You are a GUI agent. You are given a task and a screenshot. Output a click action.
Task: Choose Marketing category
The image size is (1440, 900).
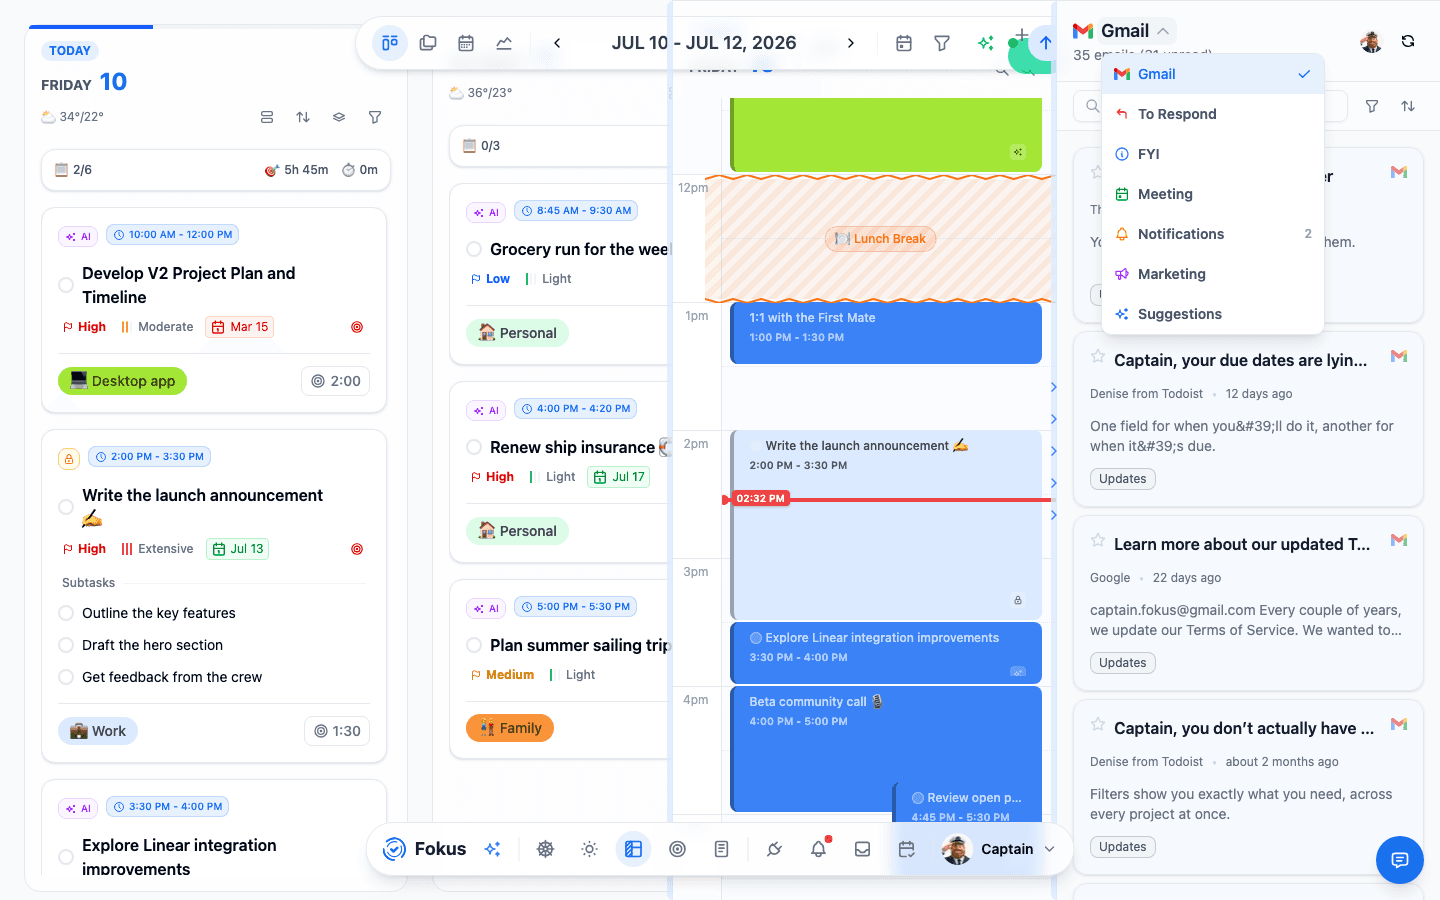pos(1213,274)
